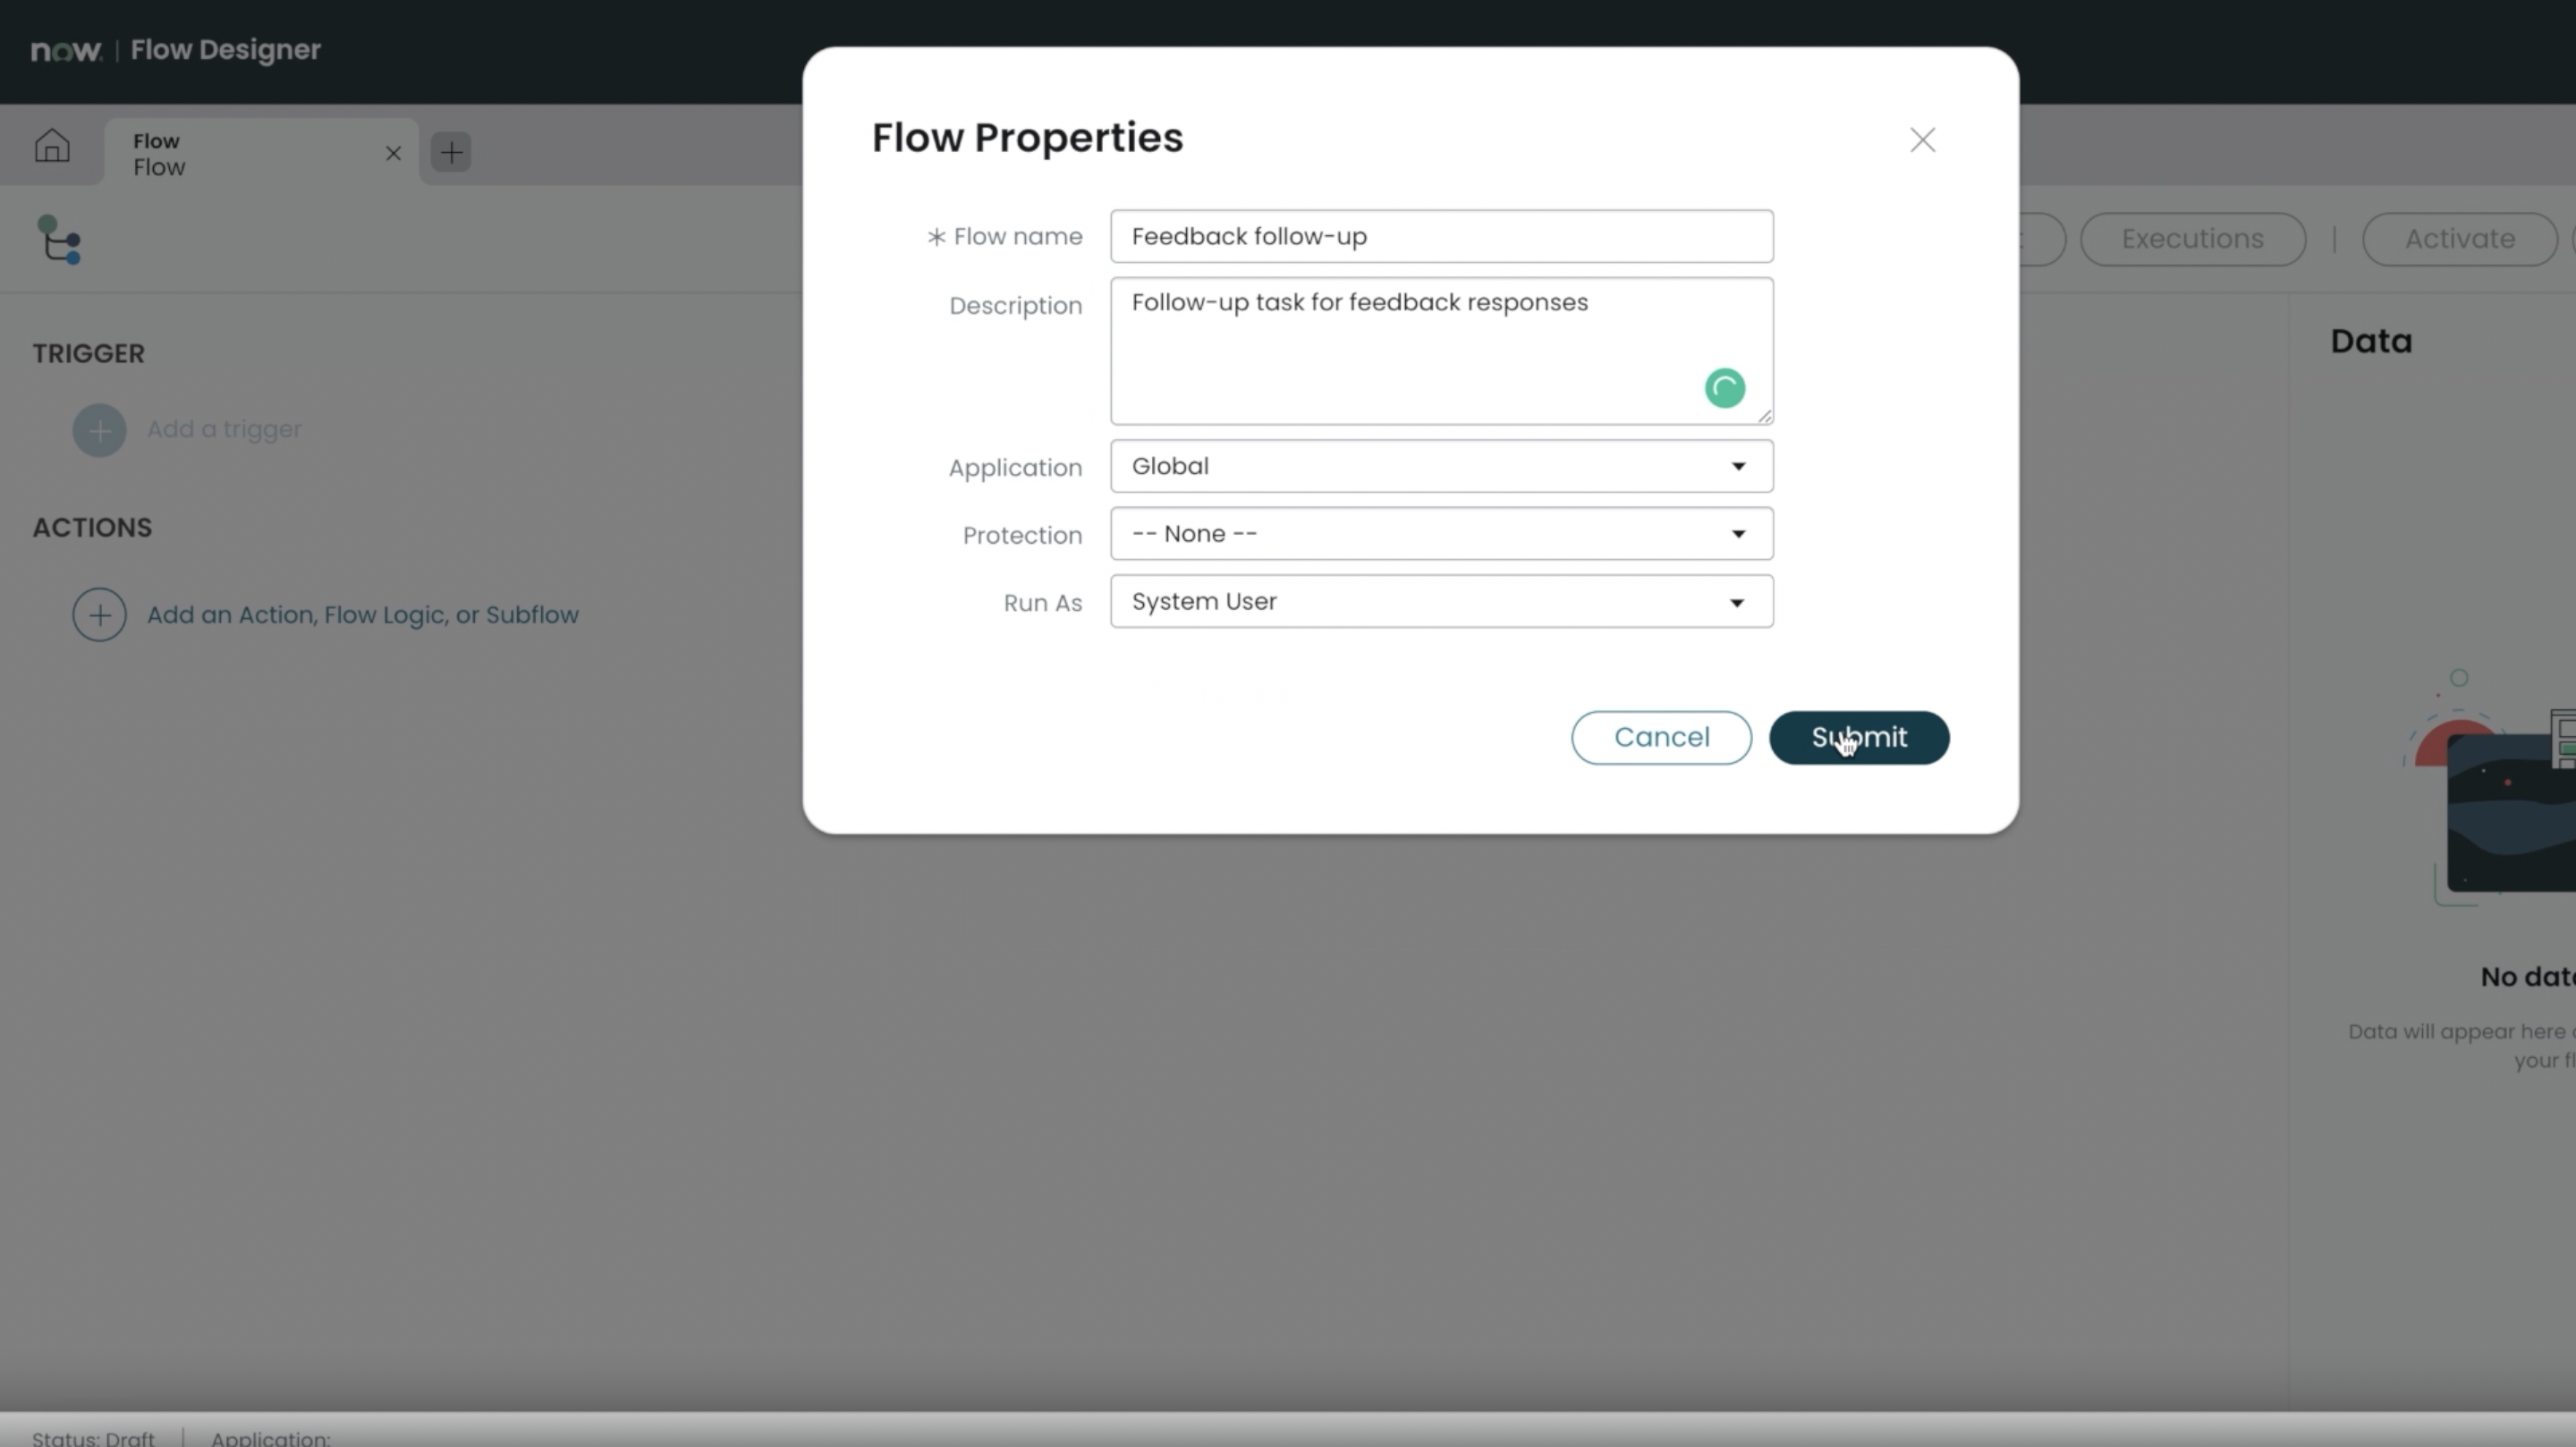
Task: Close the Flow tab with its X icon
Action: 393,153
